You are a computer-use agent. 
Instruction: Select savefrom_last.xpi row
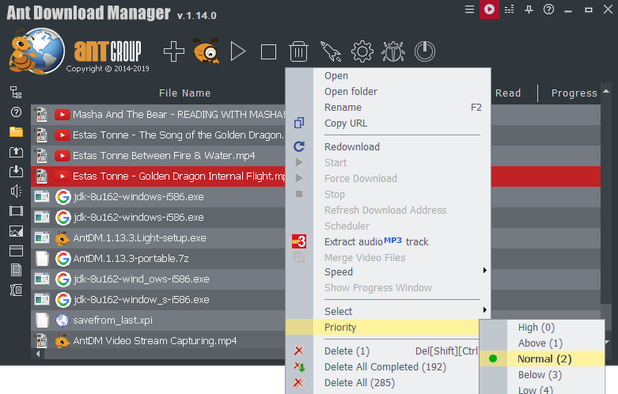158,320
